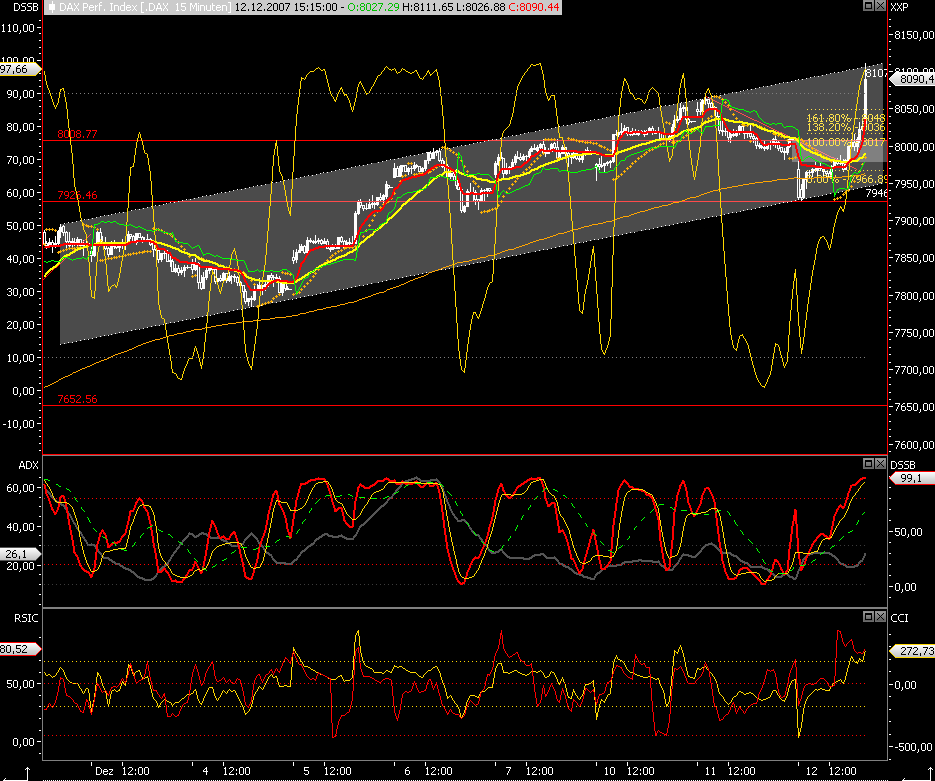Click the DSSB label right of the ADX panel
Image resolution: width=935 pixels, height=781 pixels.
[902, 465]
